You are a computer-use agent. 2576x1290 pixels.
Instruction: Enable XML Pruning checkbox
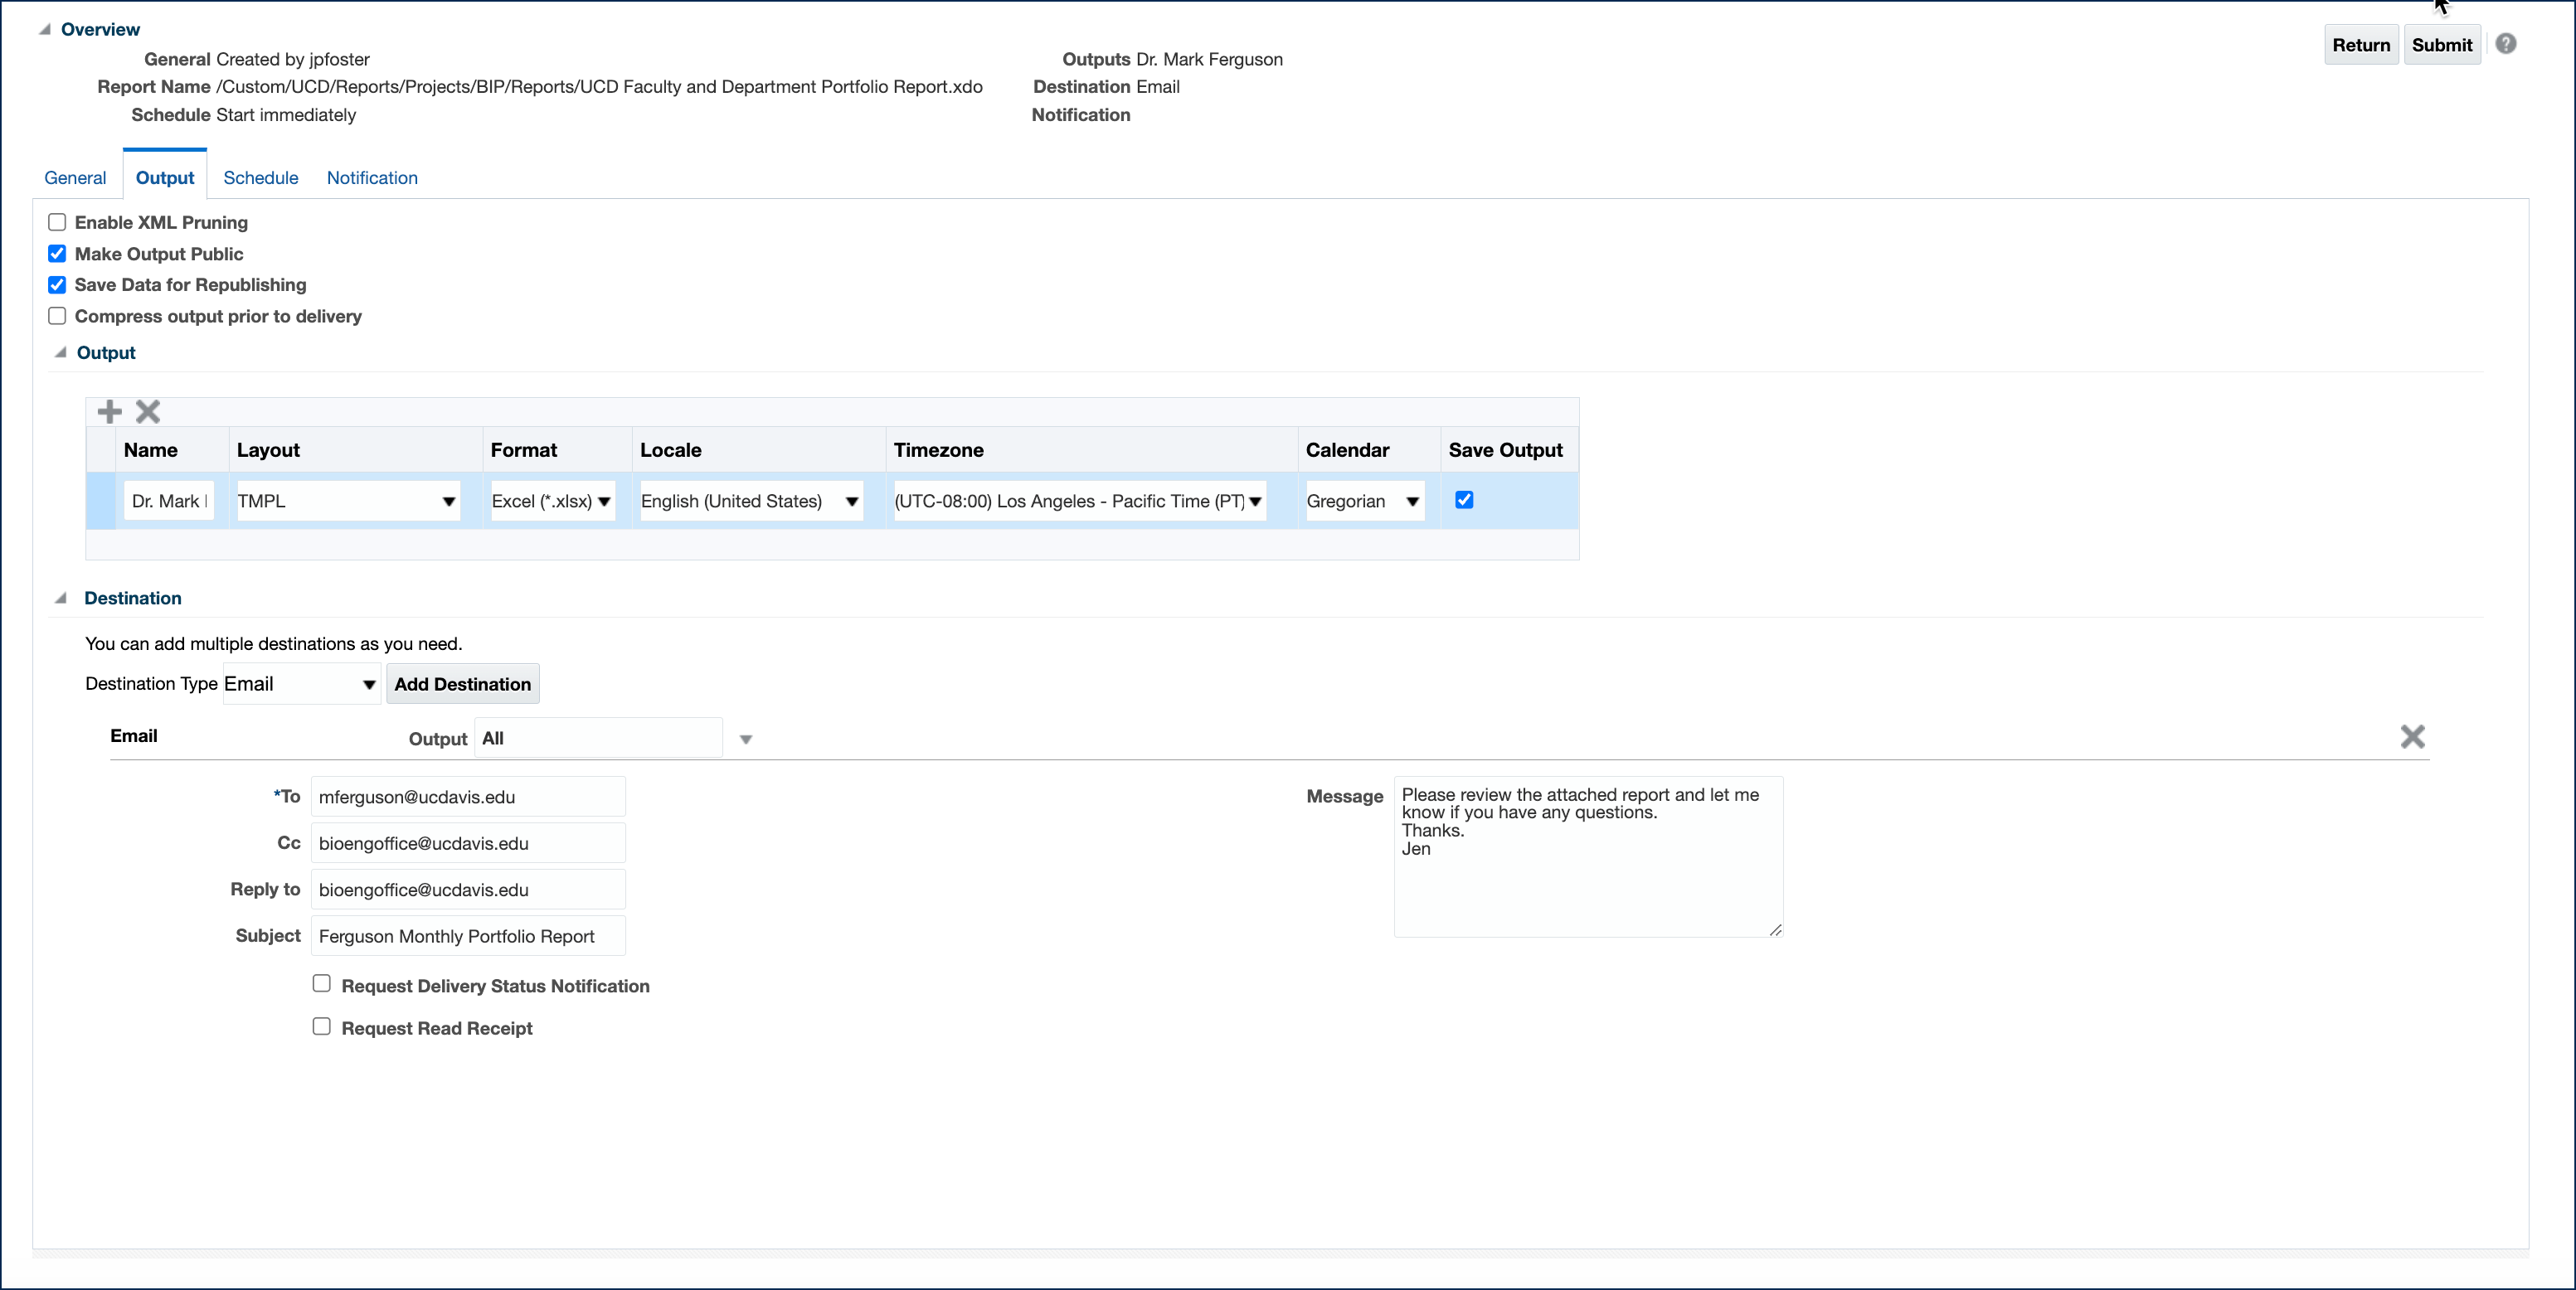click(x=57, y=222)
